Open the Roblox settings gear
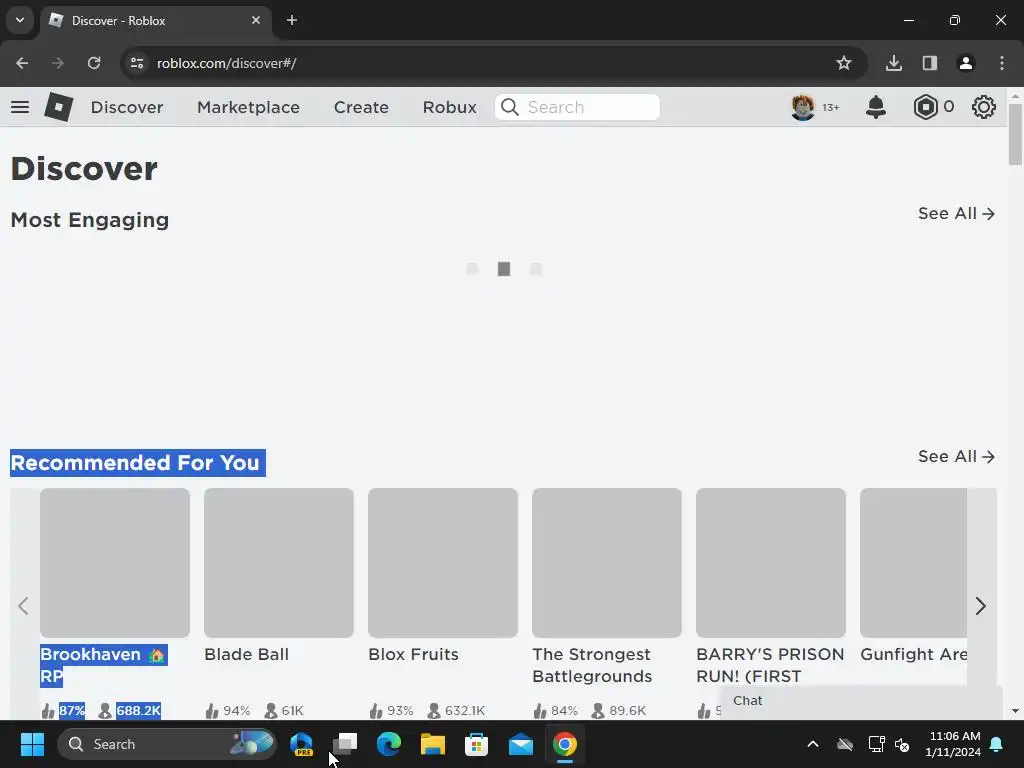Image resolution: width=1024 pixels, height=768 pixels. click(x=984, y=107)
